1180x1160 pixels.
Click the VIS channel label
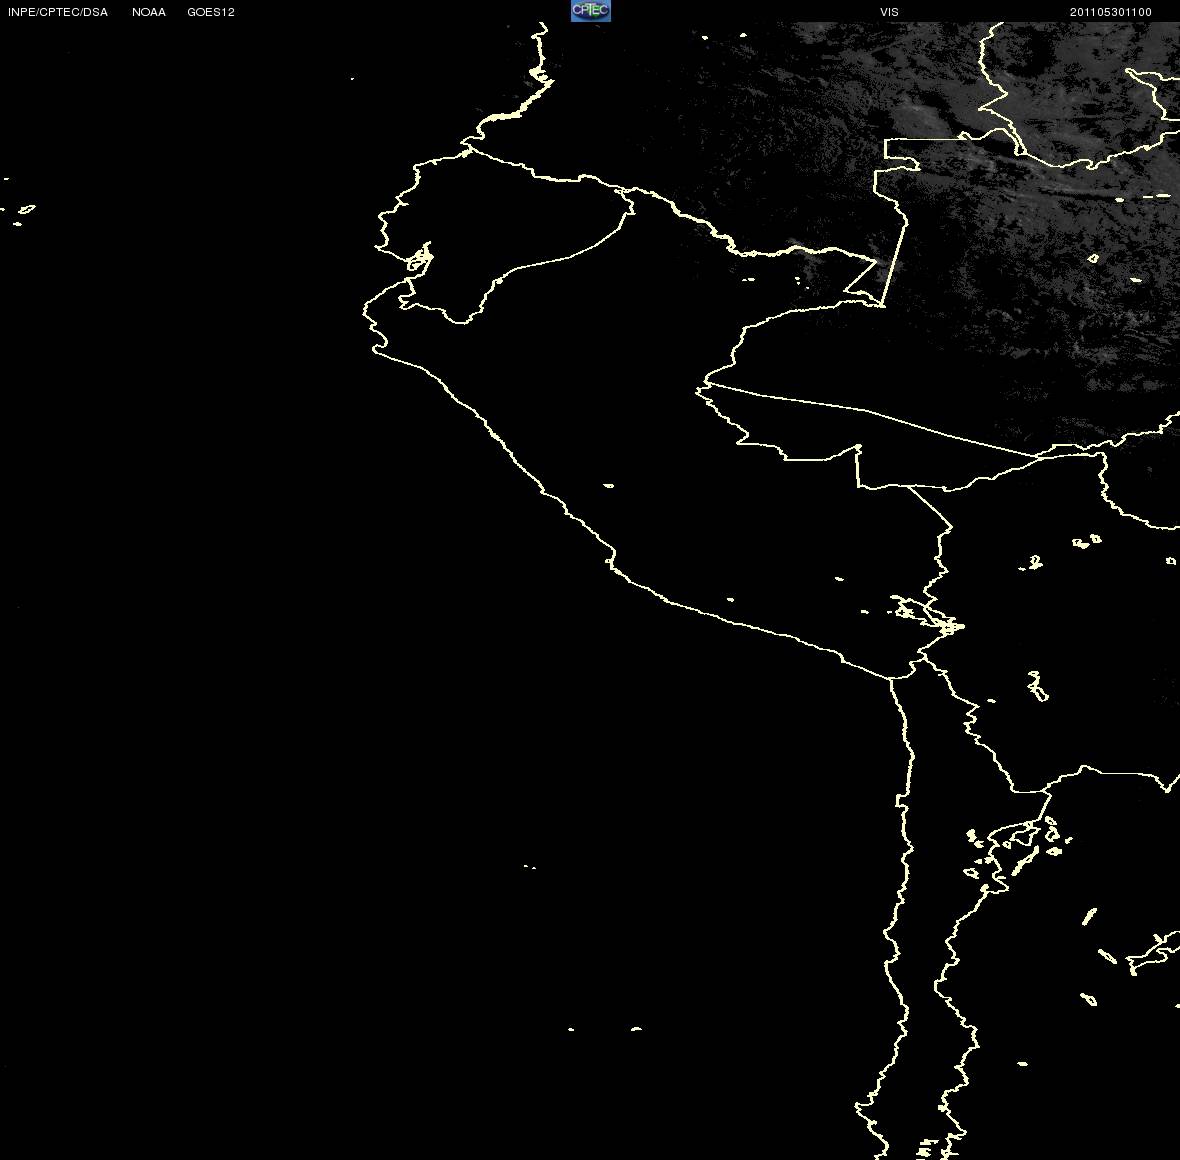coord(890,12)
